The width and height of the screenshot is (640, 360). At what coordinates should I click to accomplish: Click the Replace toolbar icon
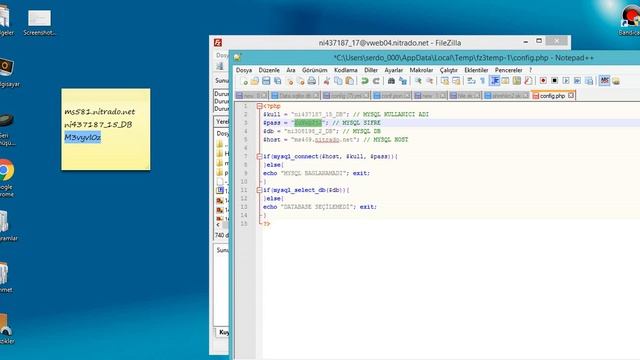403,81
